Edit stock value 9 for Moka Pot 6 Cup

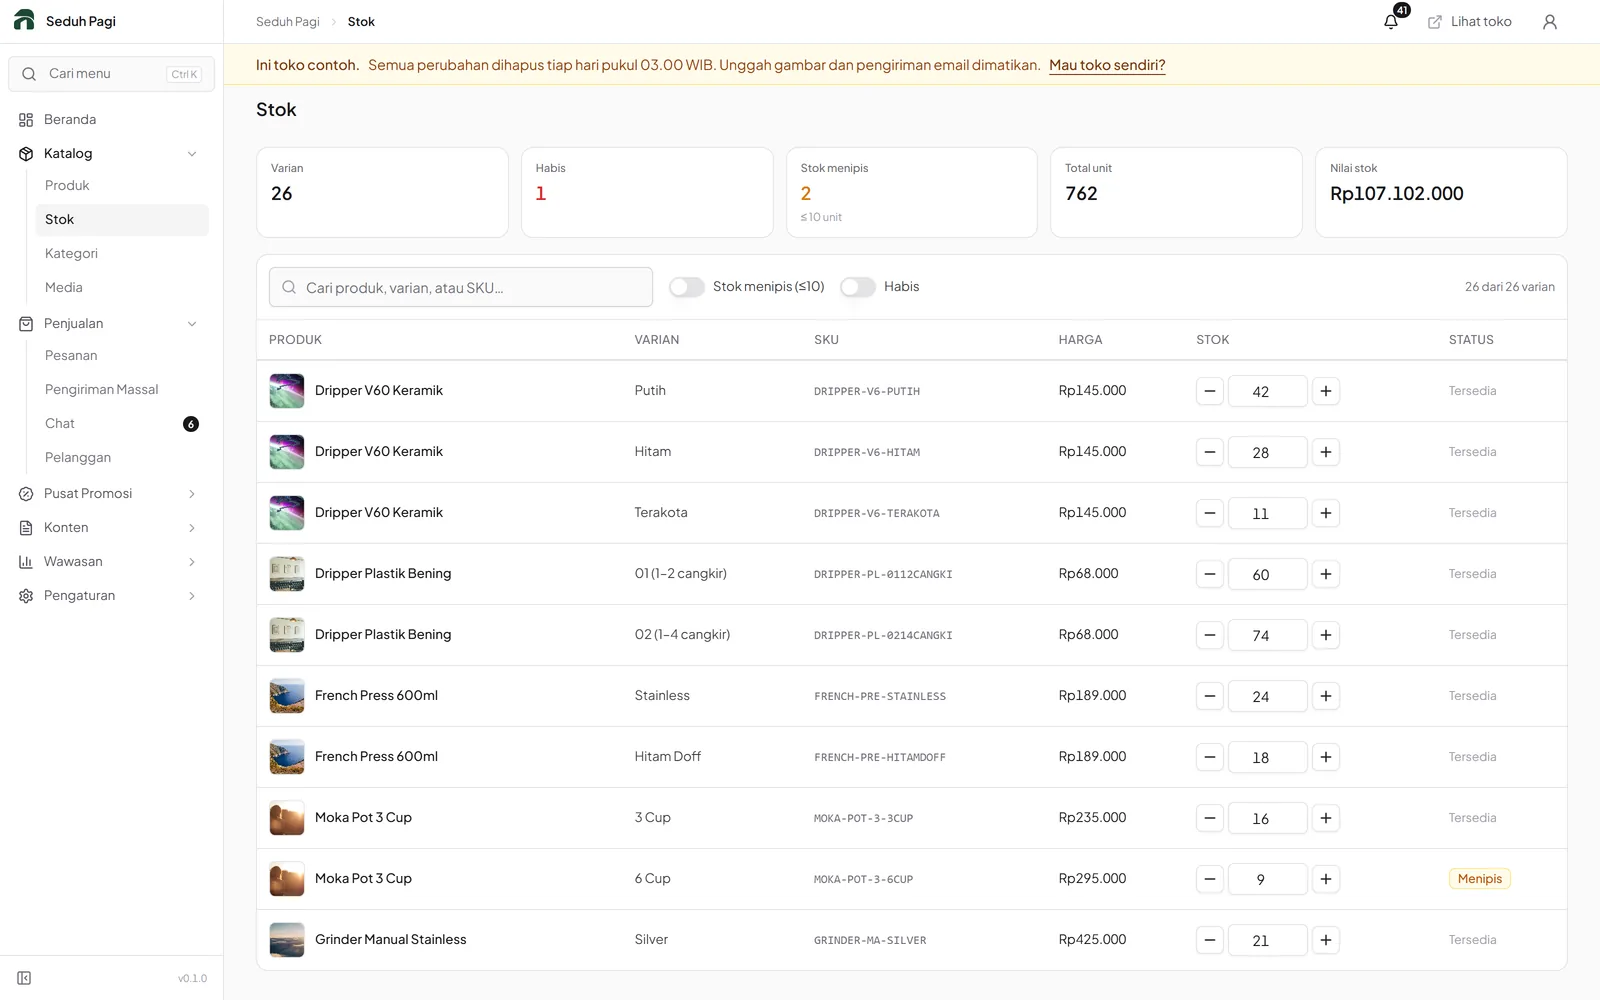[1267, 879]
